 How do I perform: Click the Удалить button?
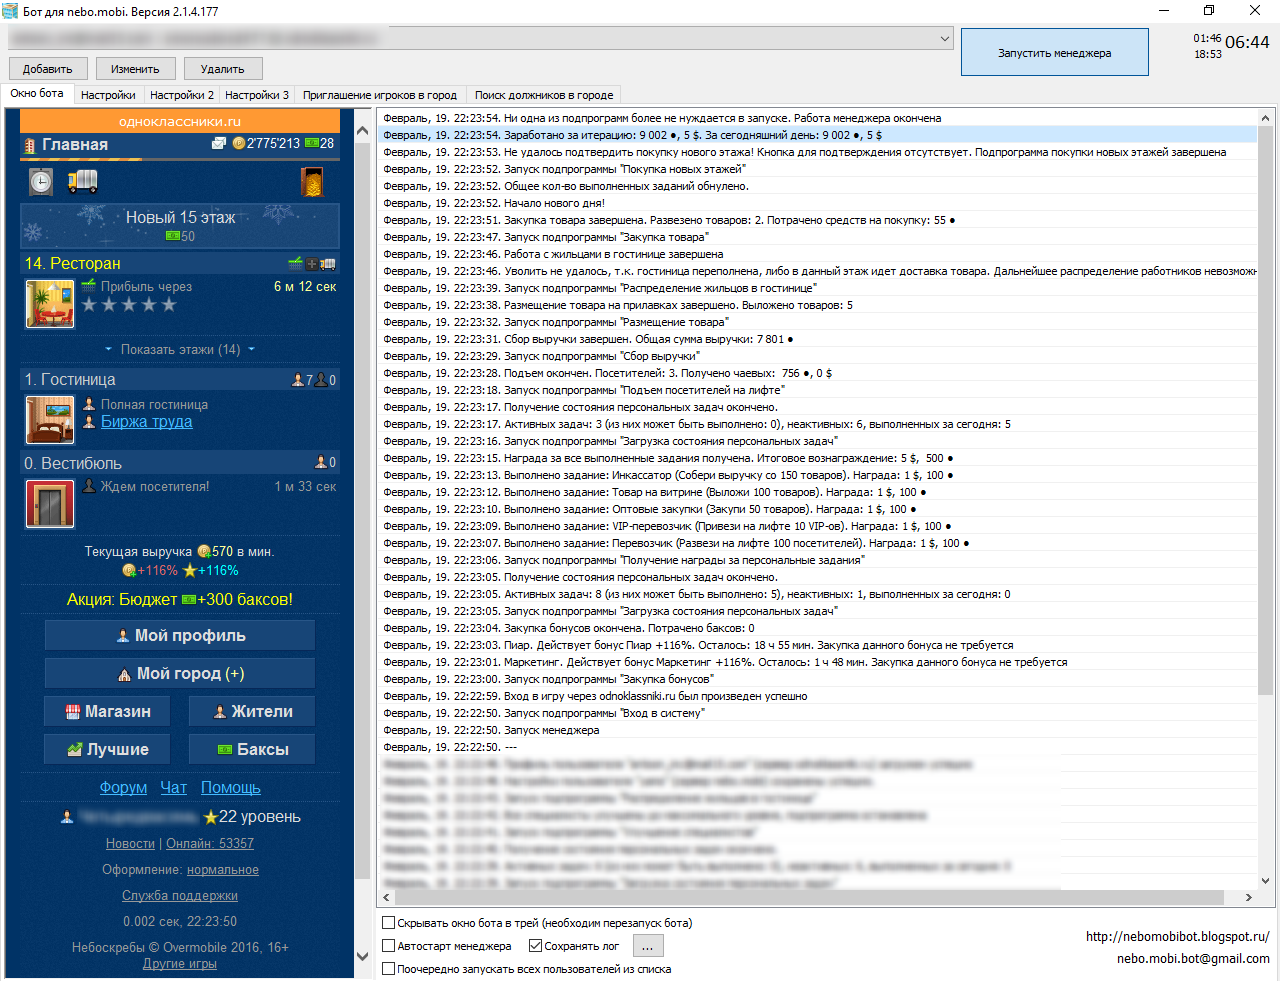coord(222,69)
